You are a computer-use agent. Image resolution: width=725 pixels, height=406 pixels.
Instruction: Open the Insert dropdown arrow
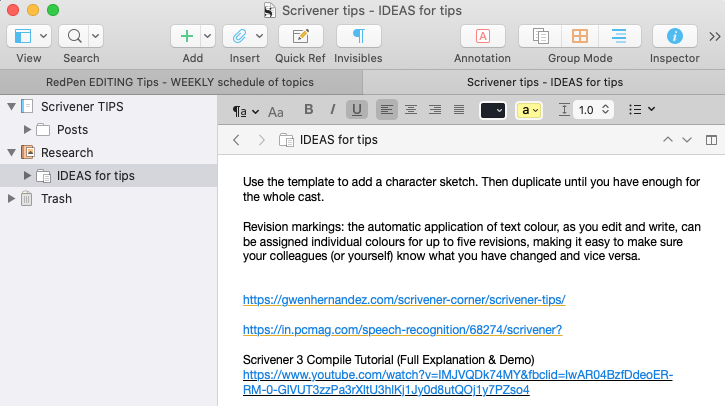click(260, 36)
